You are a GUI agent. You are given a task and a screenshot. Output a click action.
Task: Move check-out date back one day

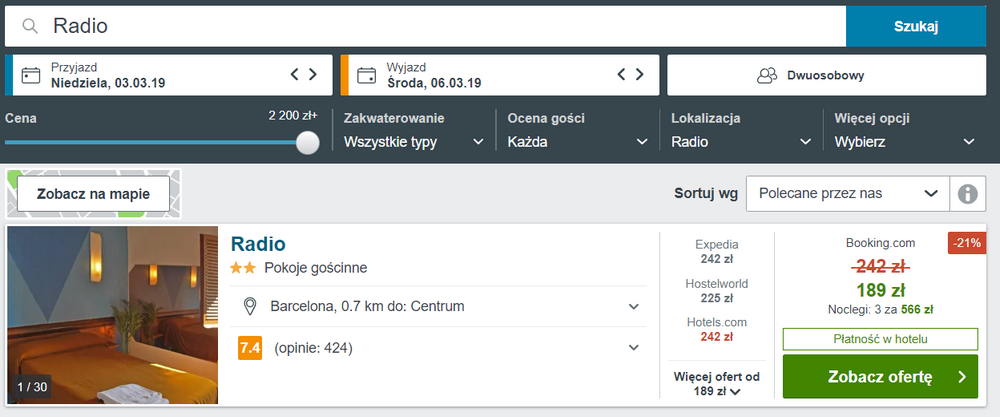[x=622, y=75]
